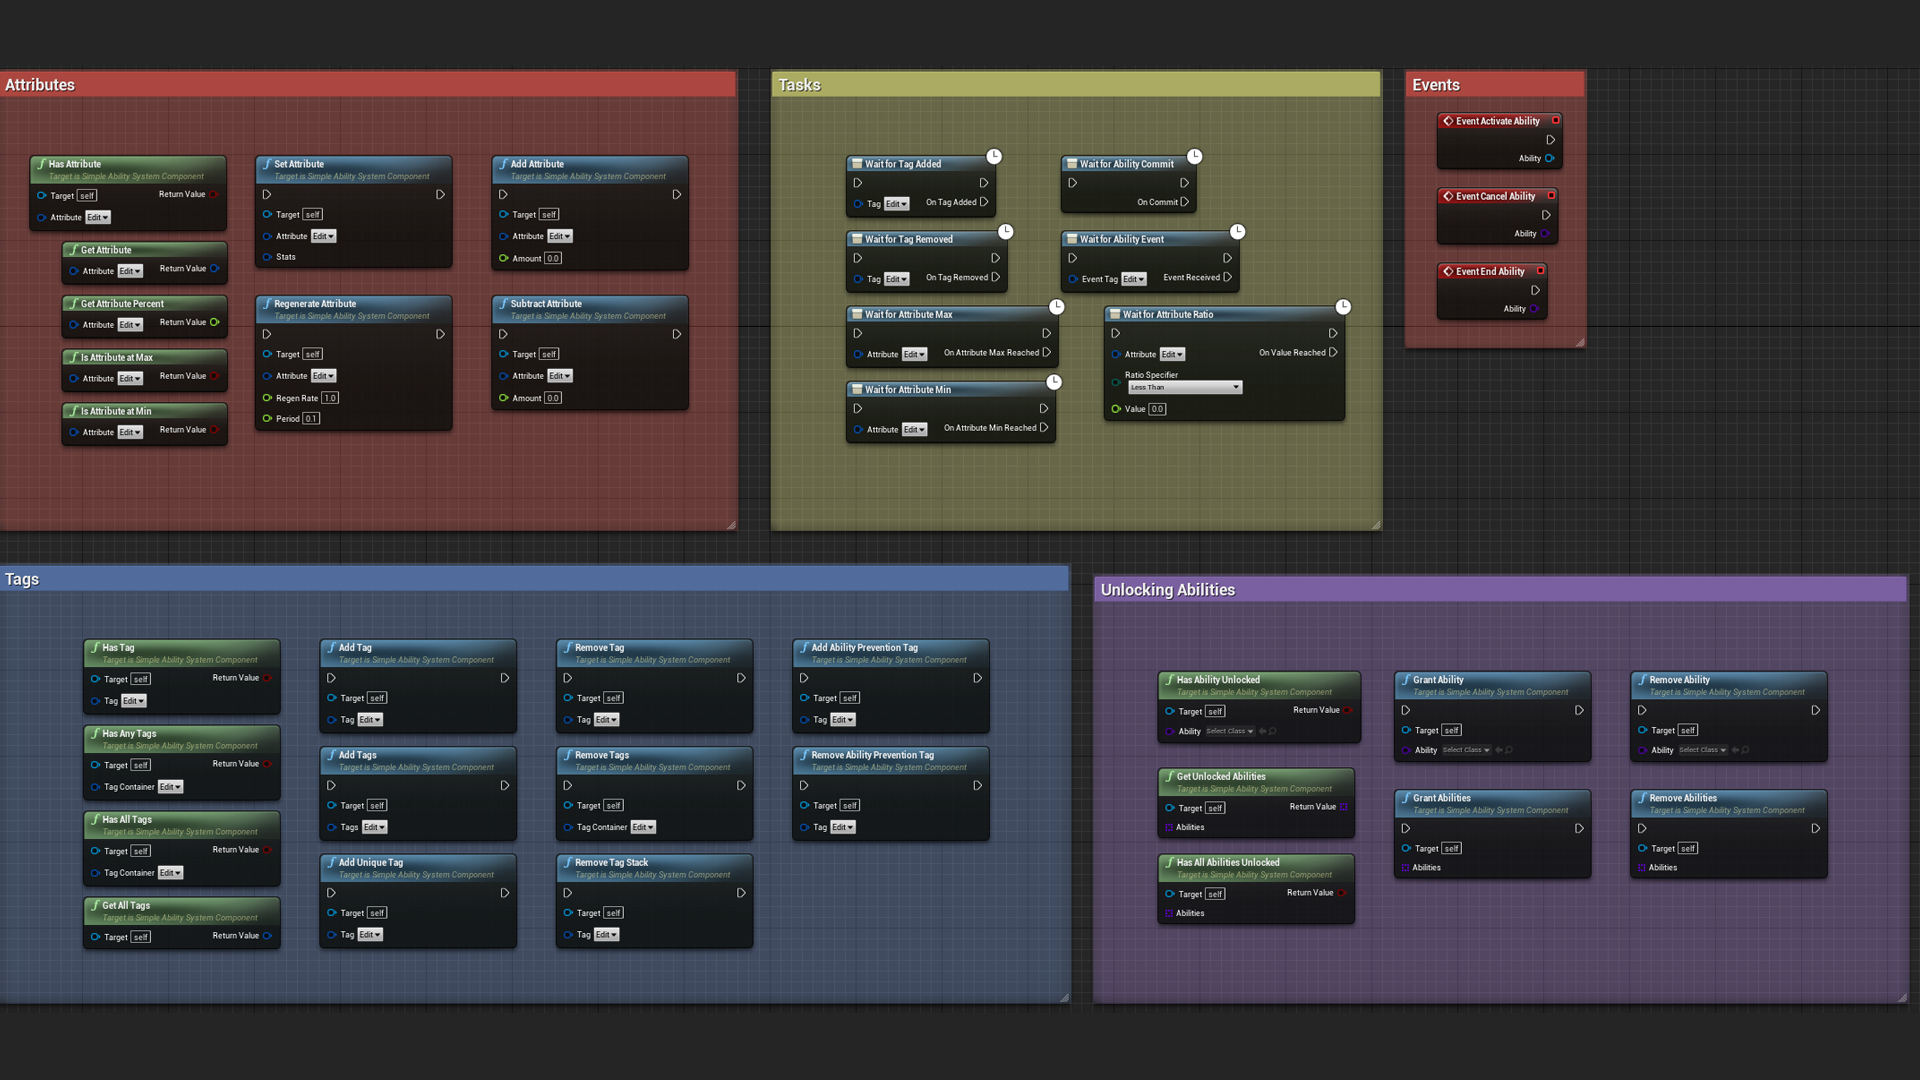This screenshot has height=1080, width=1920.
Task: Click the output exec pin on Event End Ability
Action: click(1535, 290)
